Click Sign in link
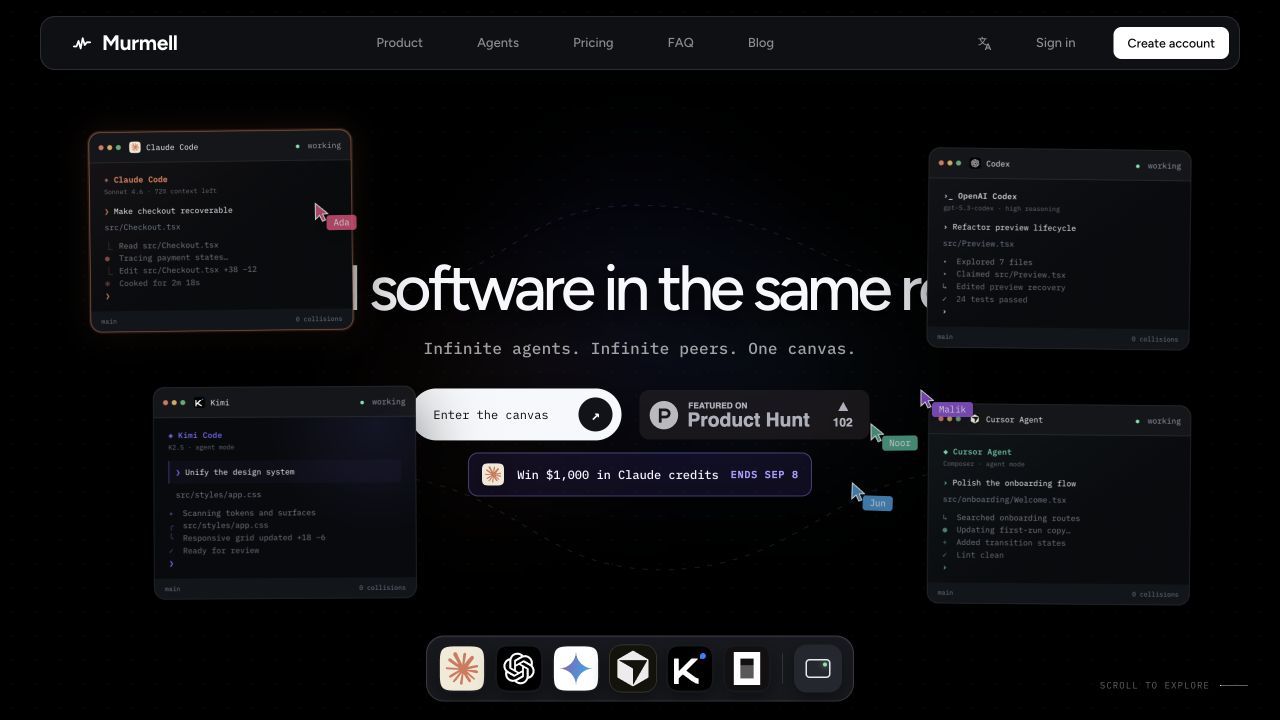Viewport: 1280px width, 720px height. click(1056, 43)
